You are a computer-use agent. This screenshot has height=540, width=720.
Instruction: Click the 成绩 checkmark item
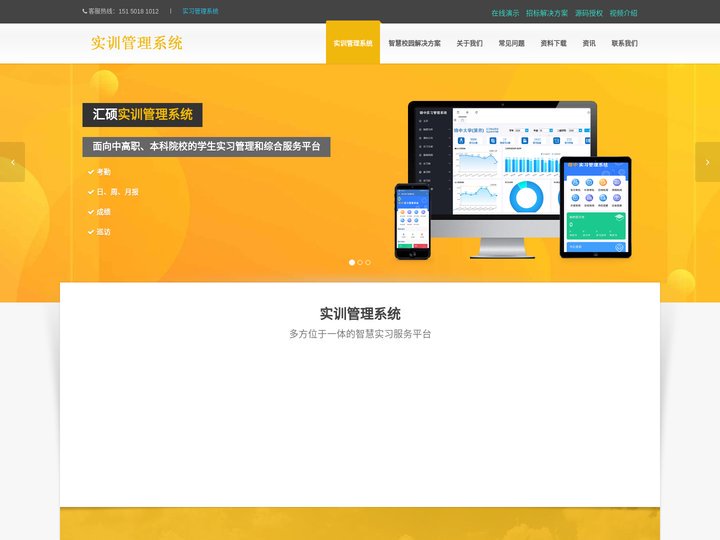point(99,212)
